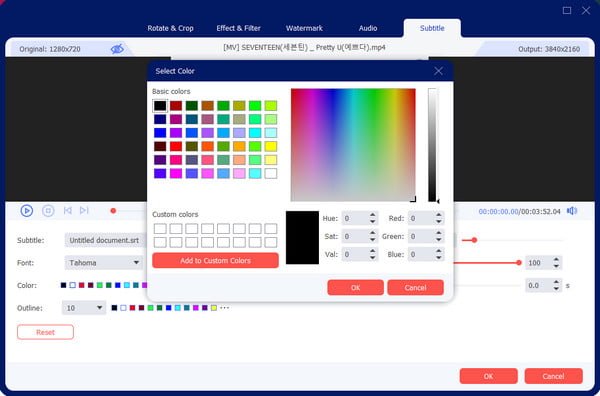600x396 pixels.
Task: Increase the Red value stepper
Action: pos(439,215)
